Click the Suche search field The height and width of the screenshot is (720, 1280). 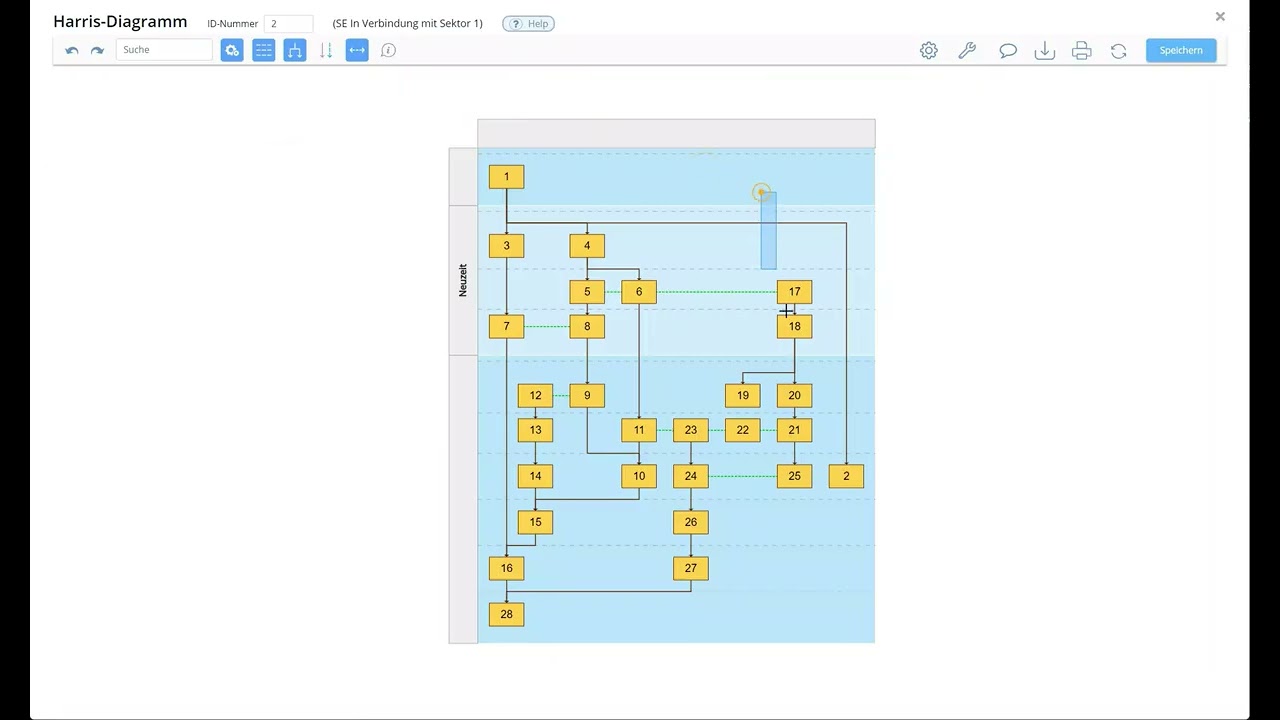[164, 50]
